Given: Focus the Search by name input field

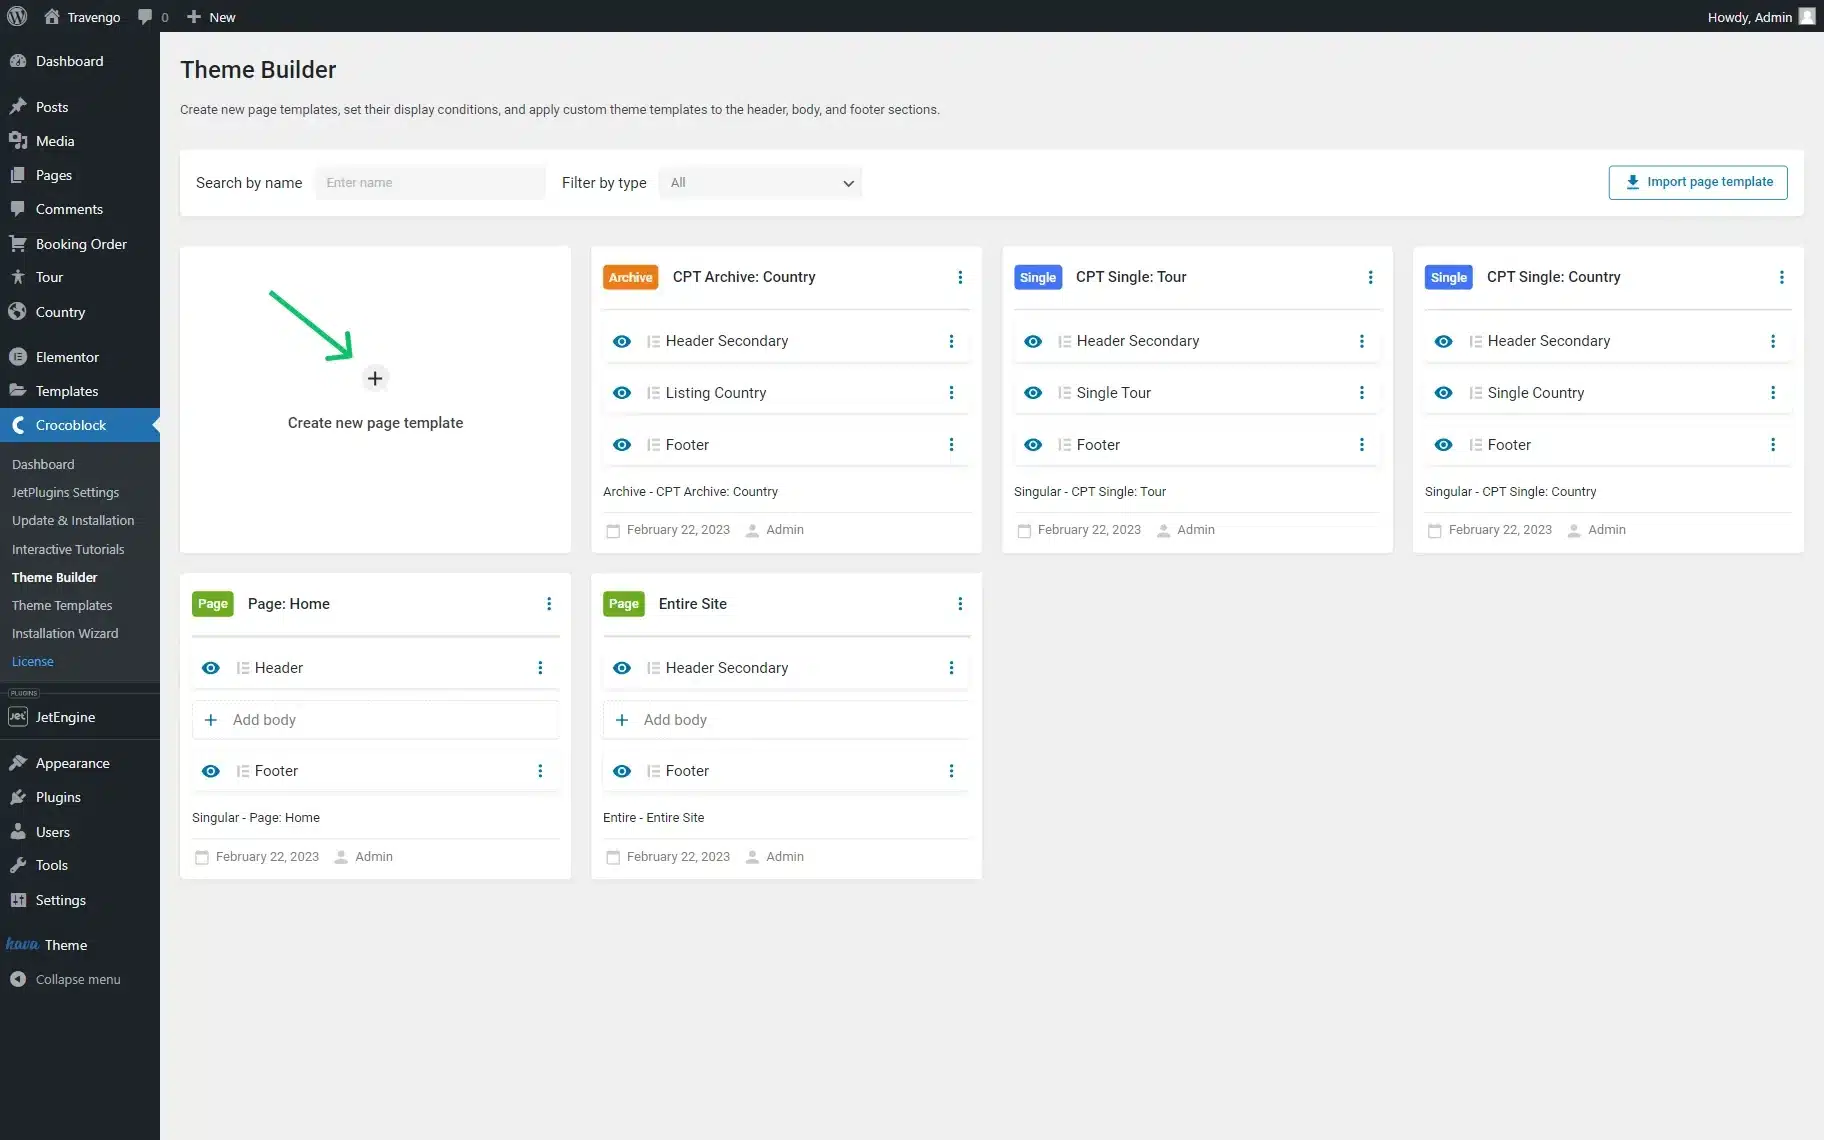Looking at the screenshot, I should click(430, 182).
